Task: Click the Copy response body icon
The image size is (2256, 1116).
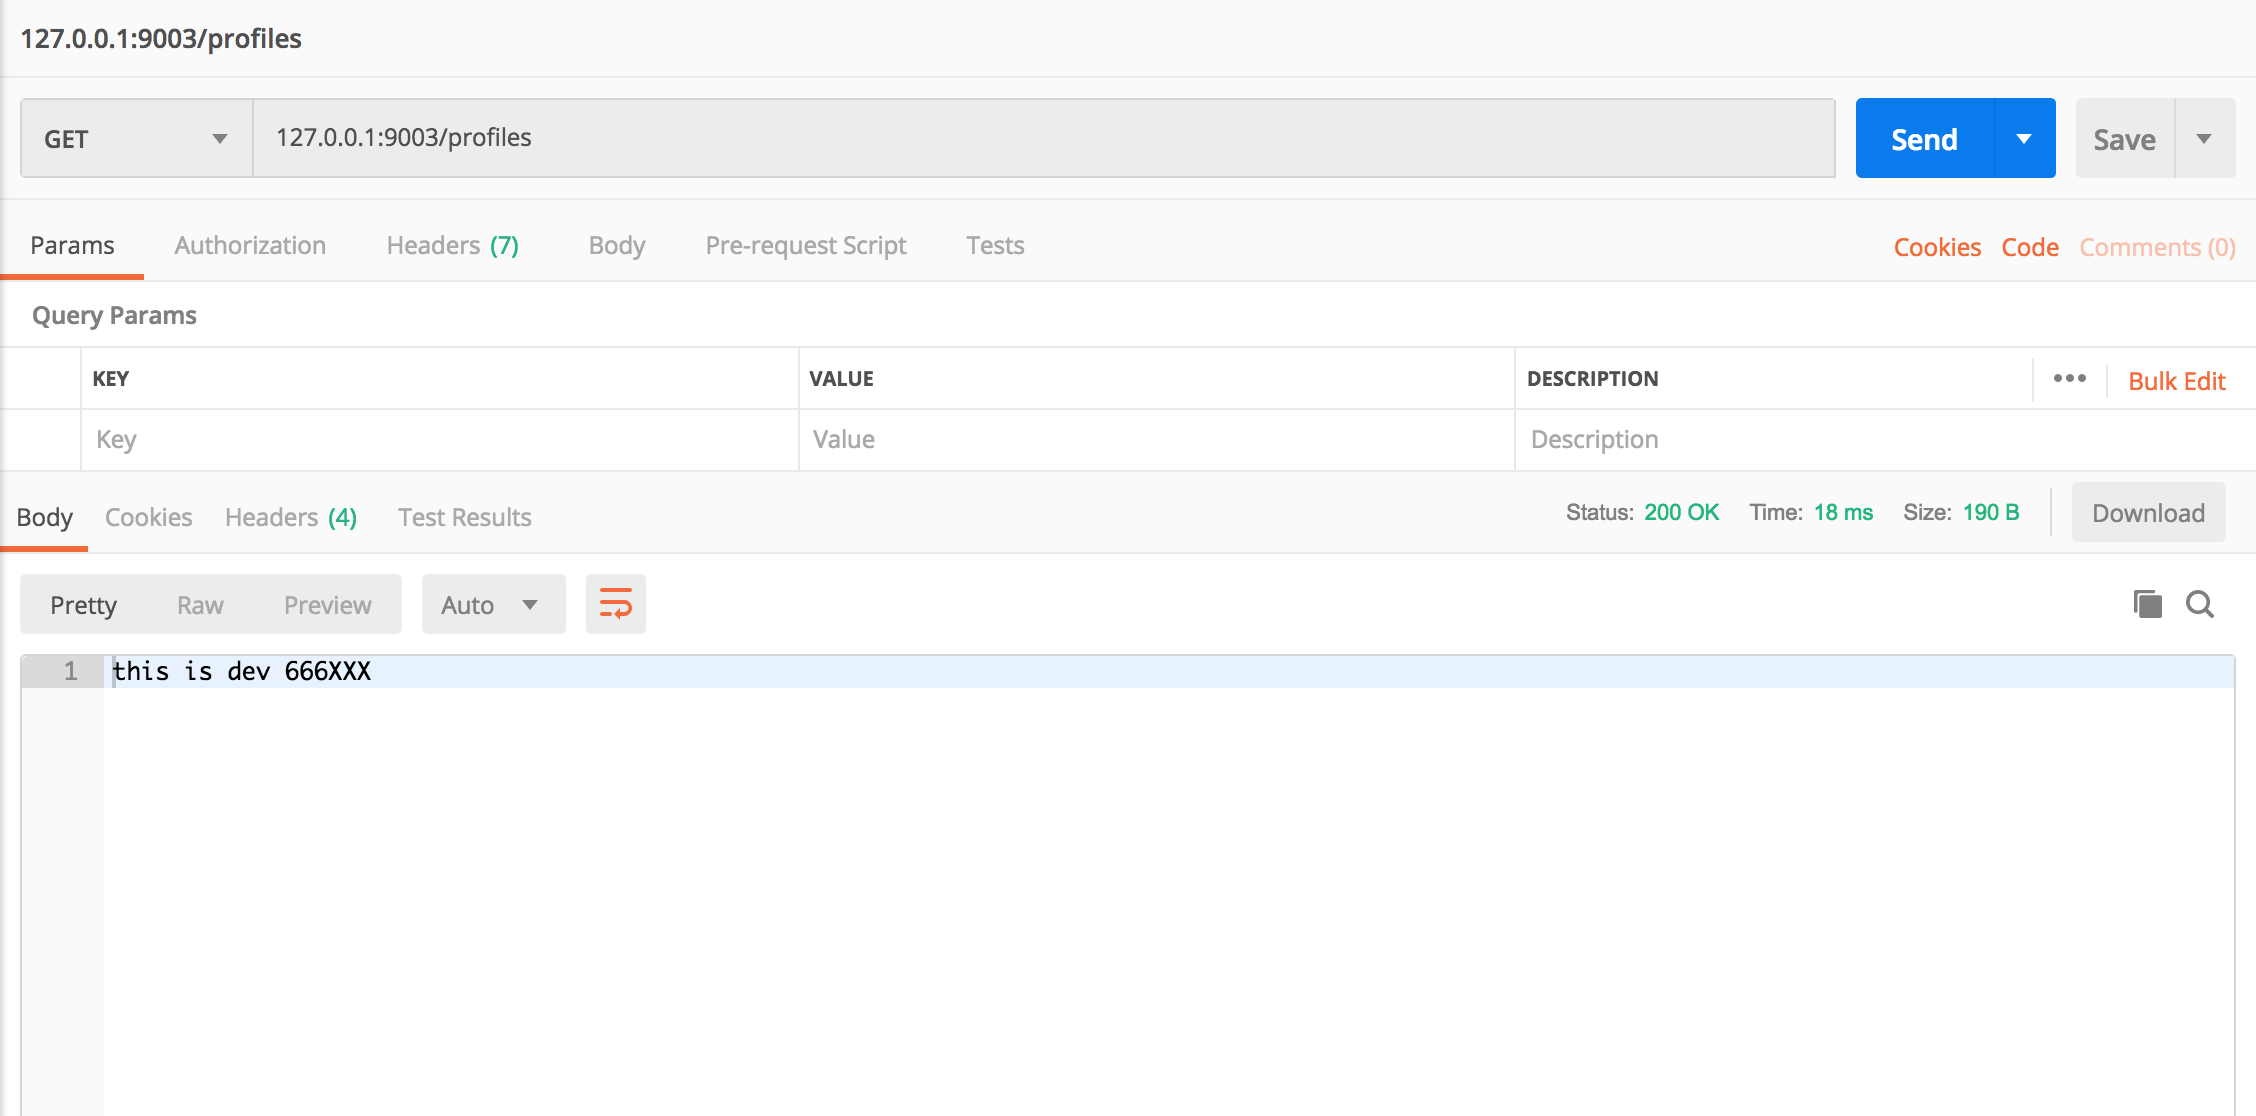Action: pos(2148,604)
